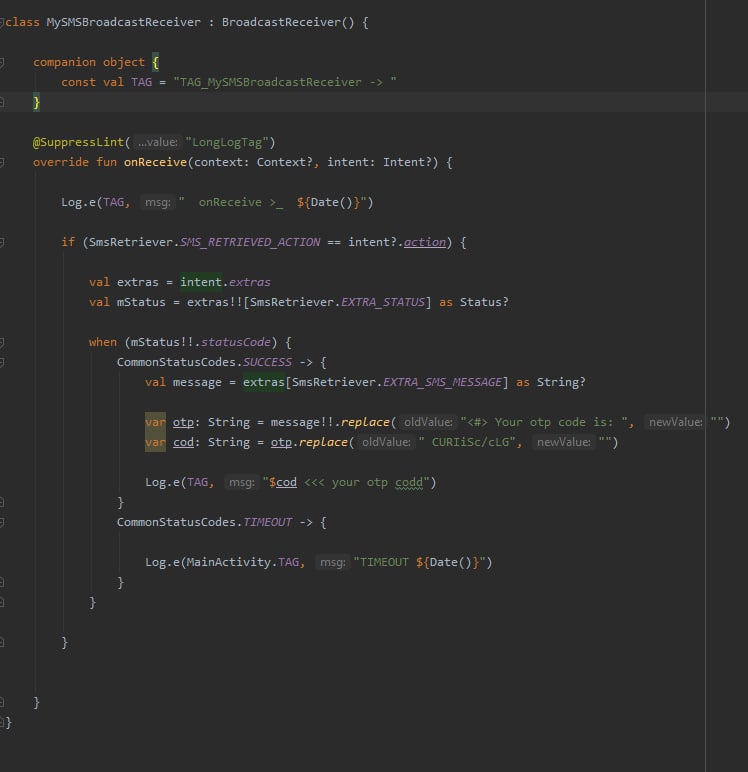This screenshot has height=772, width=748.
Task: Click the '$cod' string template
Action: (283, 482)
